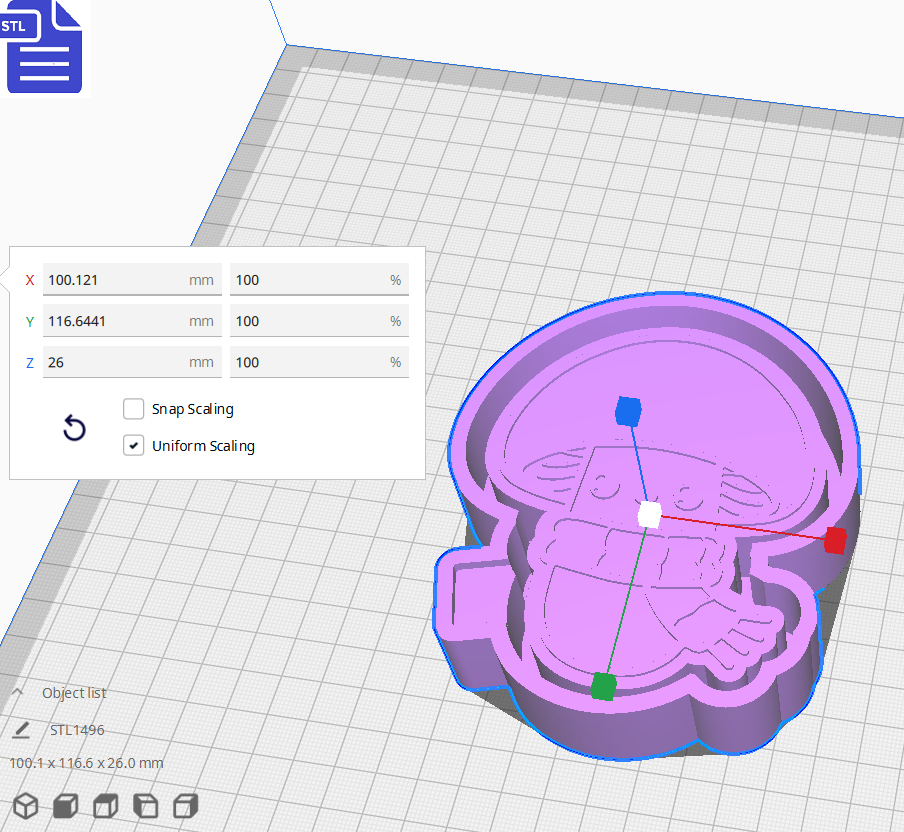Switch to left side view cube icon
Image resolution: width=904 pixels, height=832 pixels.
coord(145,806)
